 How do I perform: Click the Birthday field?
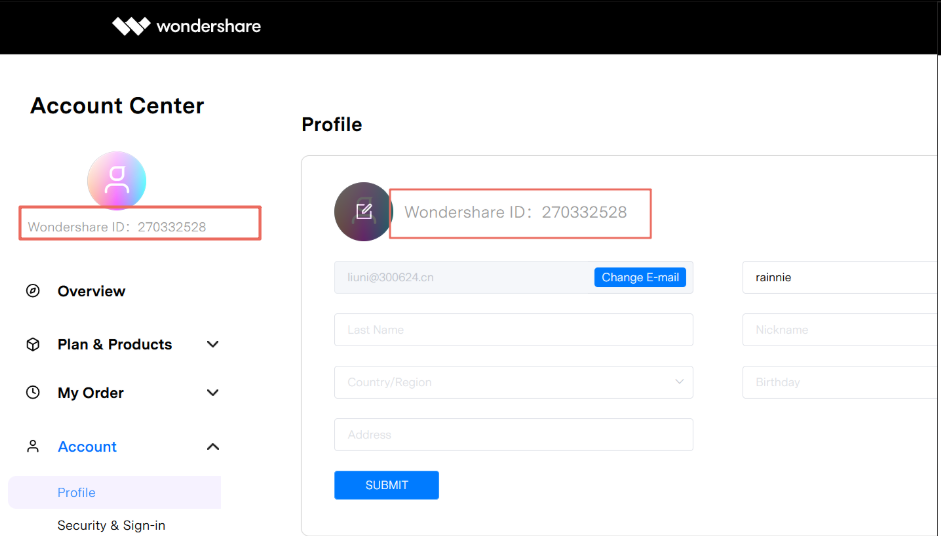841,382
